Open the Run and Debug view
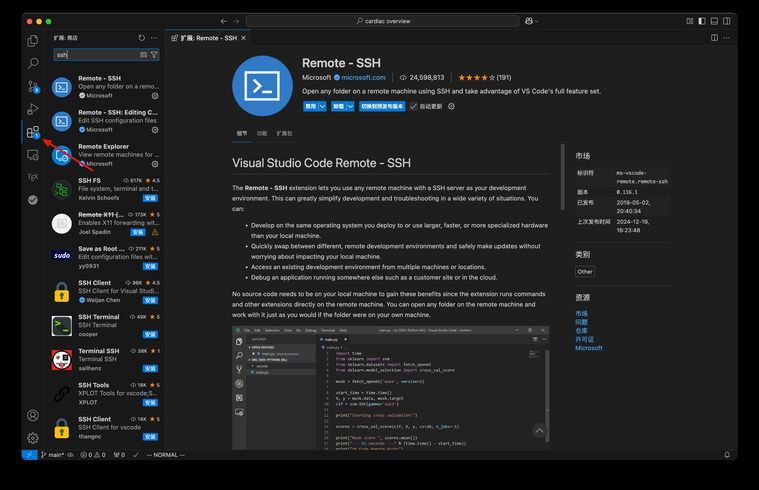 (32, 109)
